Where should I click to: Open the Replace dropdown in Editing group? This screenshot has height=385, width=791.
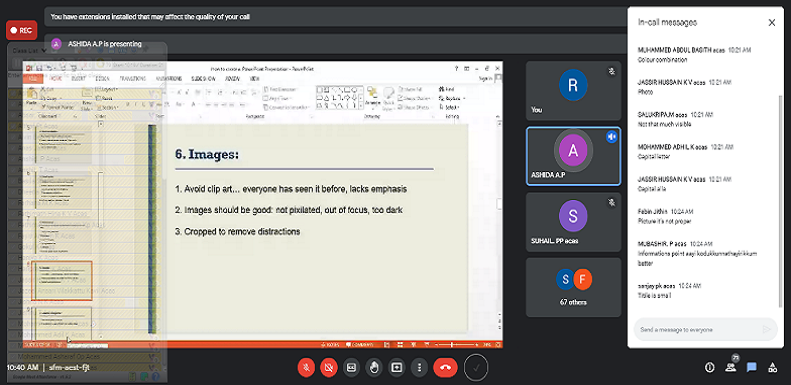pos(452,98)
